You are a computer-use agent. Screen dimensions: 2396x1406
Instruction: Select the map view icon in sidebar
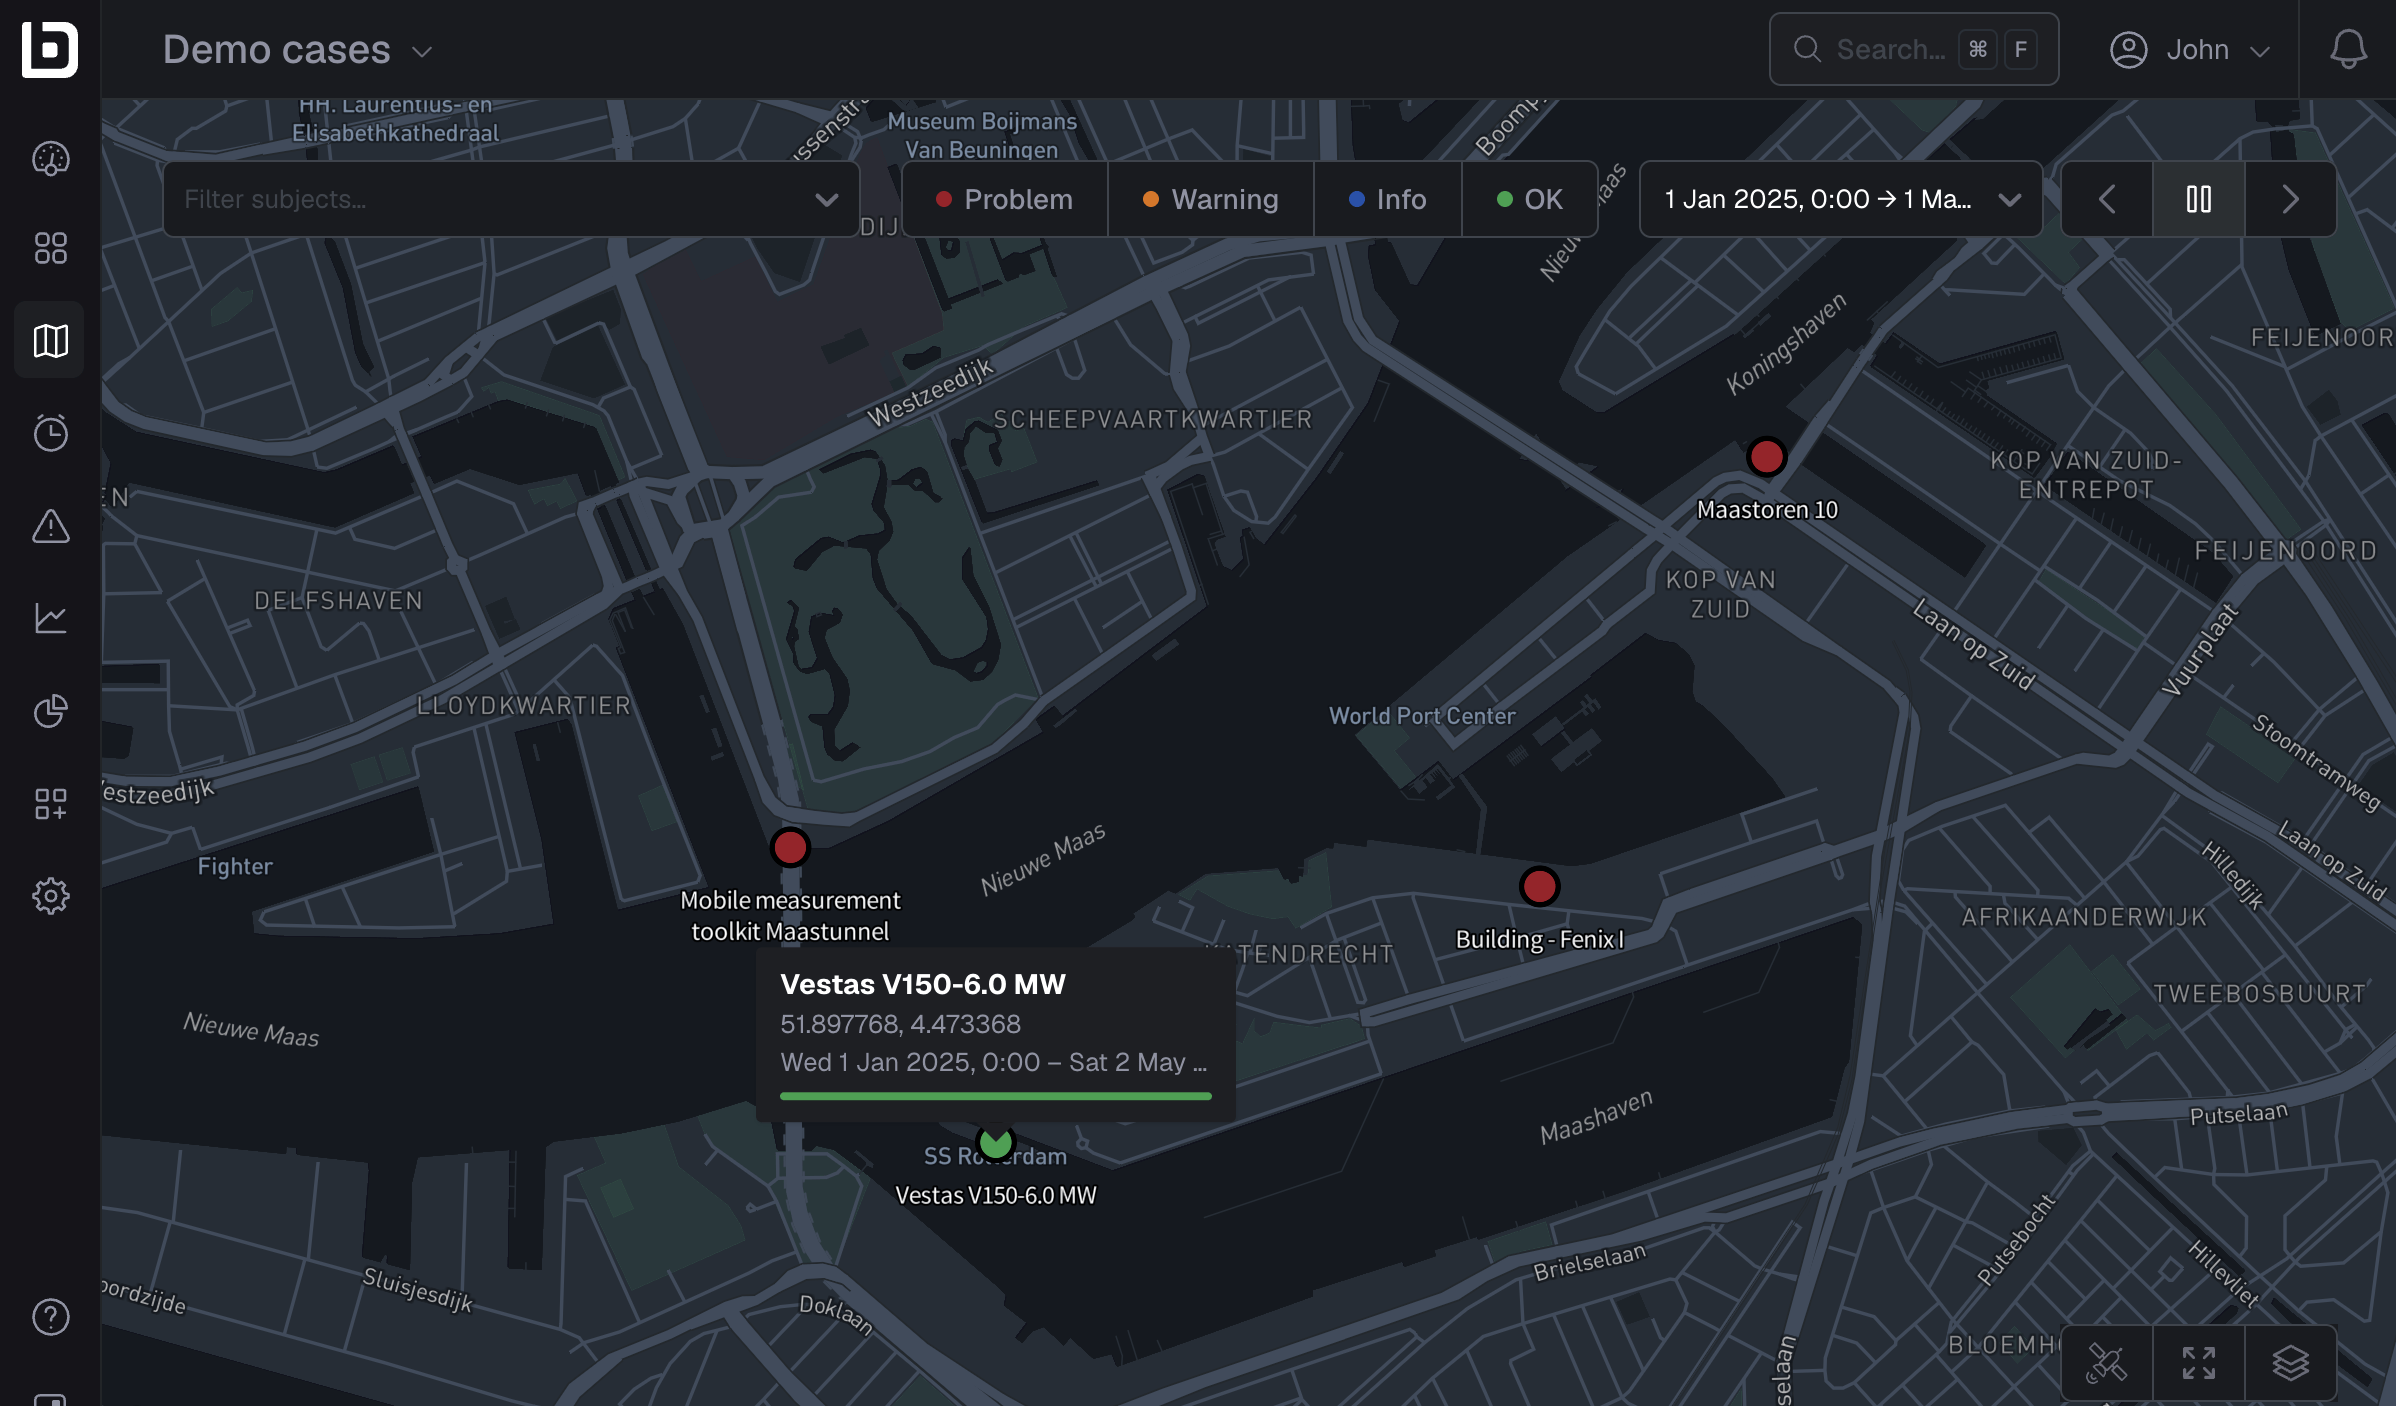coord(50,340)
